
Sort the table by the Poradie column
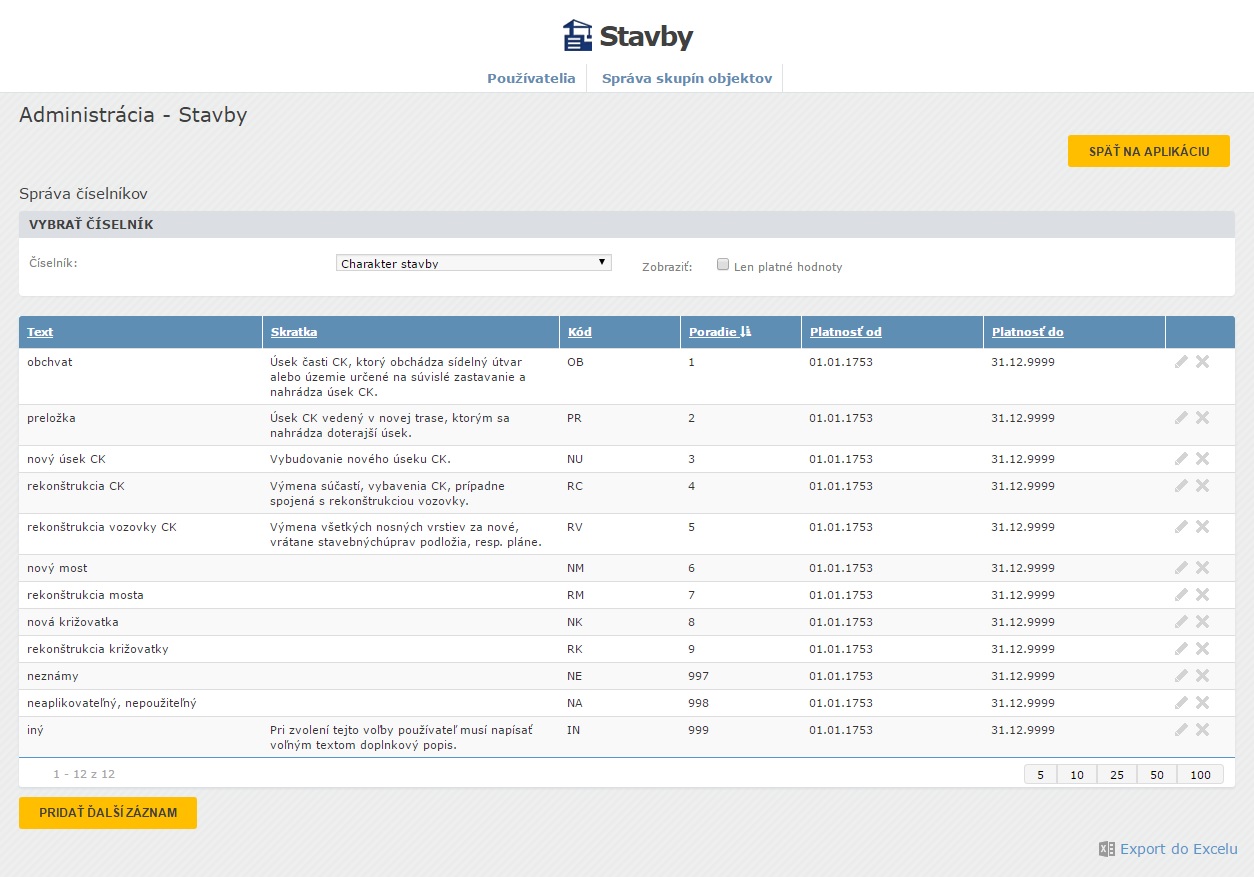(713, 332)
